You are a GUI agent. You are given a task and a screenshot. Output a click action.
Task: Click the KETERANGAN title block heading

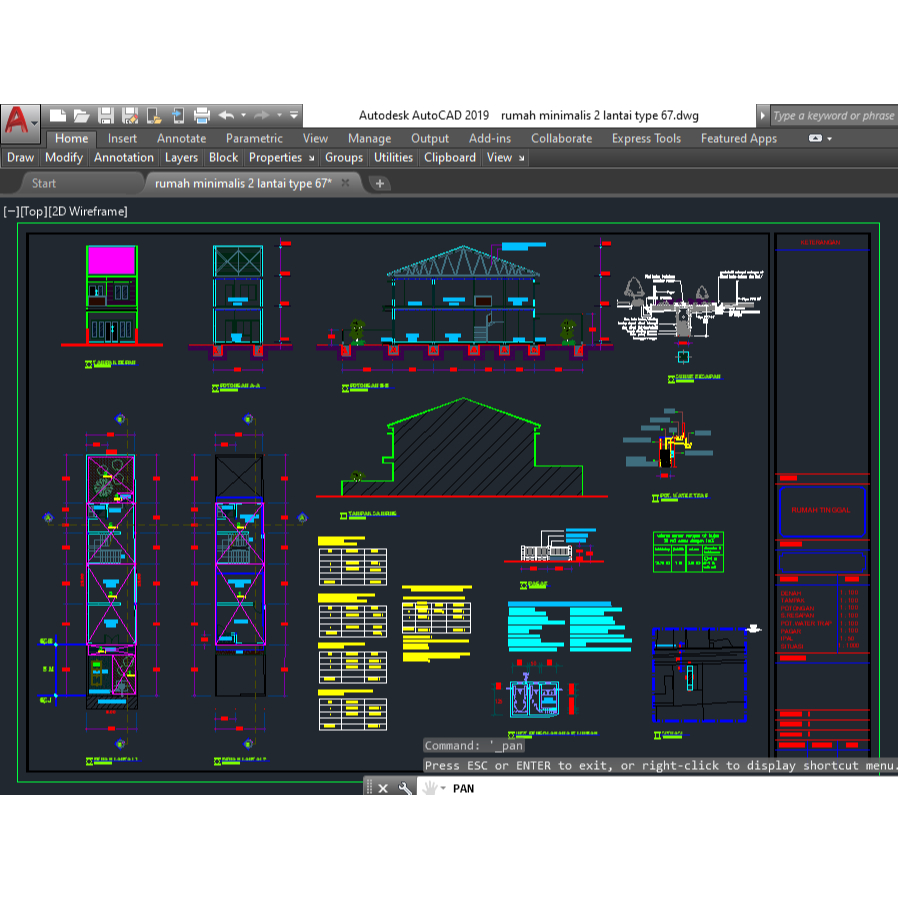820,243
